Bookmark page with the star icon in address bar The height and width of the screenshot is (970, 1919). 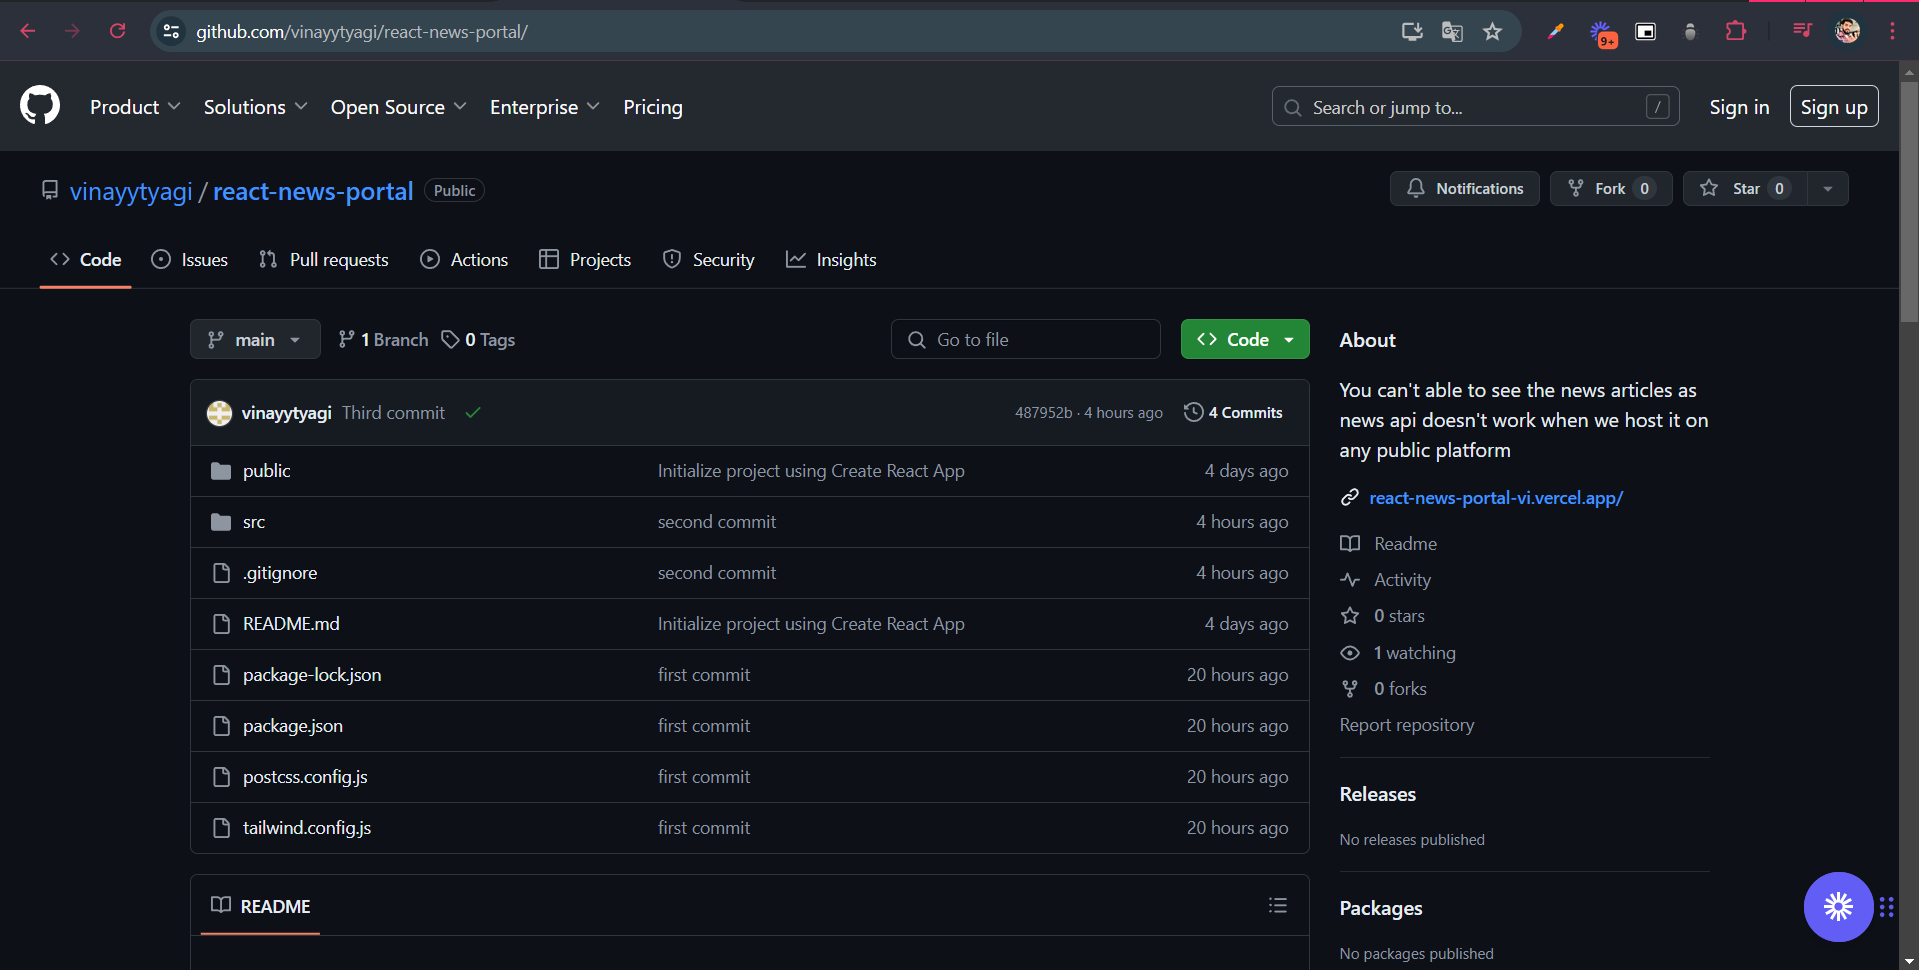[1492, 31]
